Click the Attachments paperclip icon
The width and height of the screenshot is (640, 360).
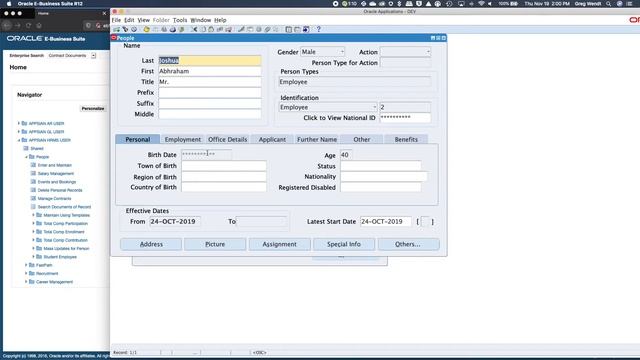pyautogui.click(x=267, y=29)
